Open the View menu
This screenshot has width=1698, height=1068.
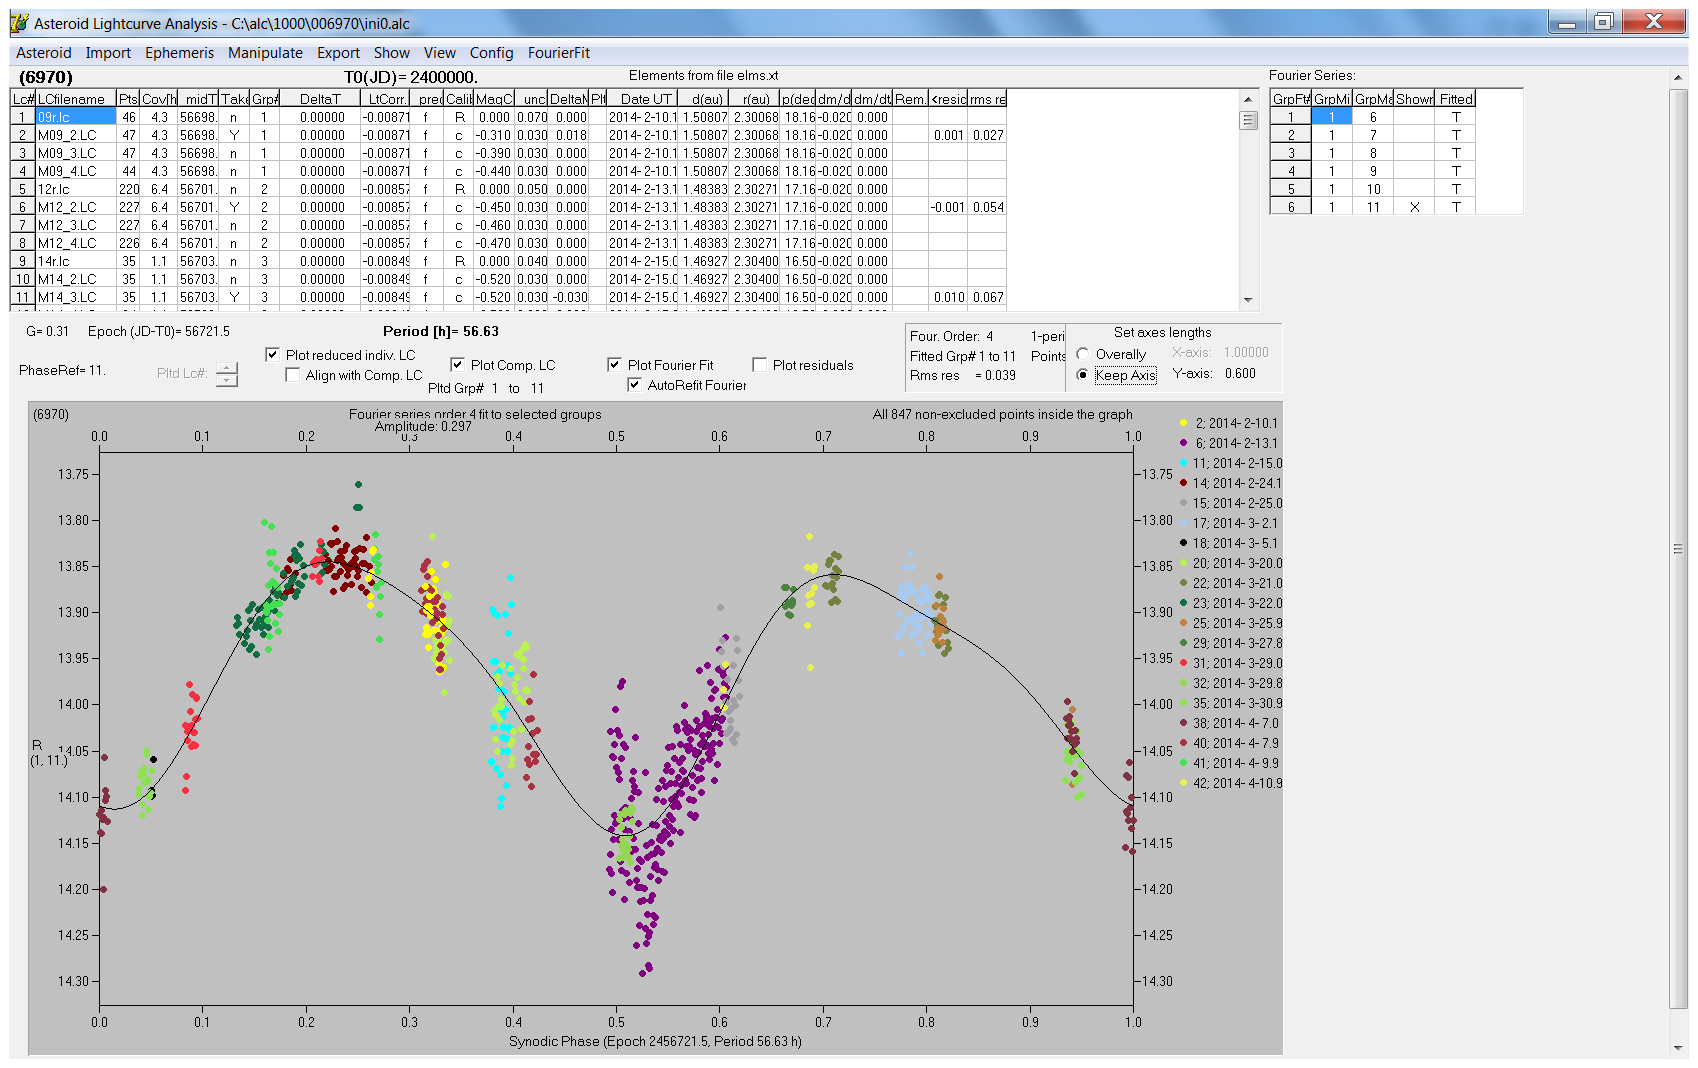tap(439, 53)
